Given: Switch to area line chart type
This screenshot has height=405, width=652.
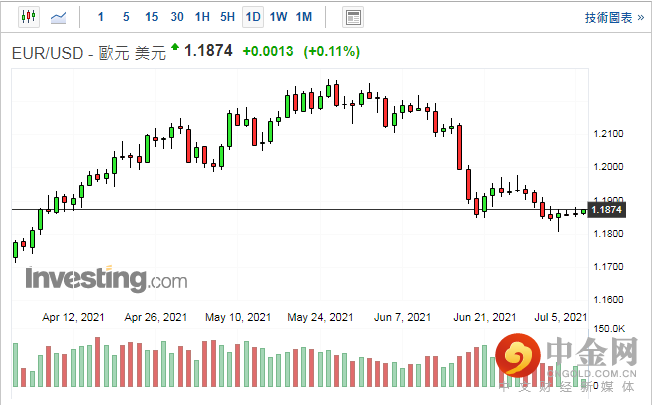Looking at the screenshot, I should click(59, 17).
